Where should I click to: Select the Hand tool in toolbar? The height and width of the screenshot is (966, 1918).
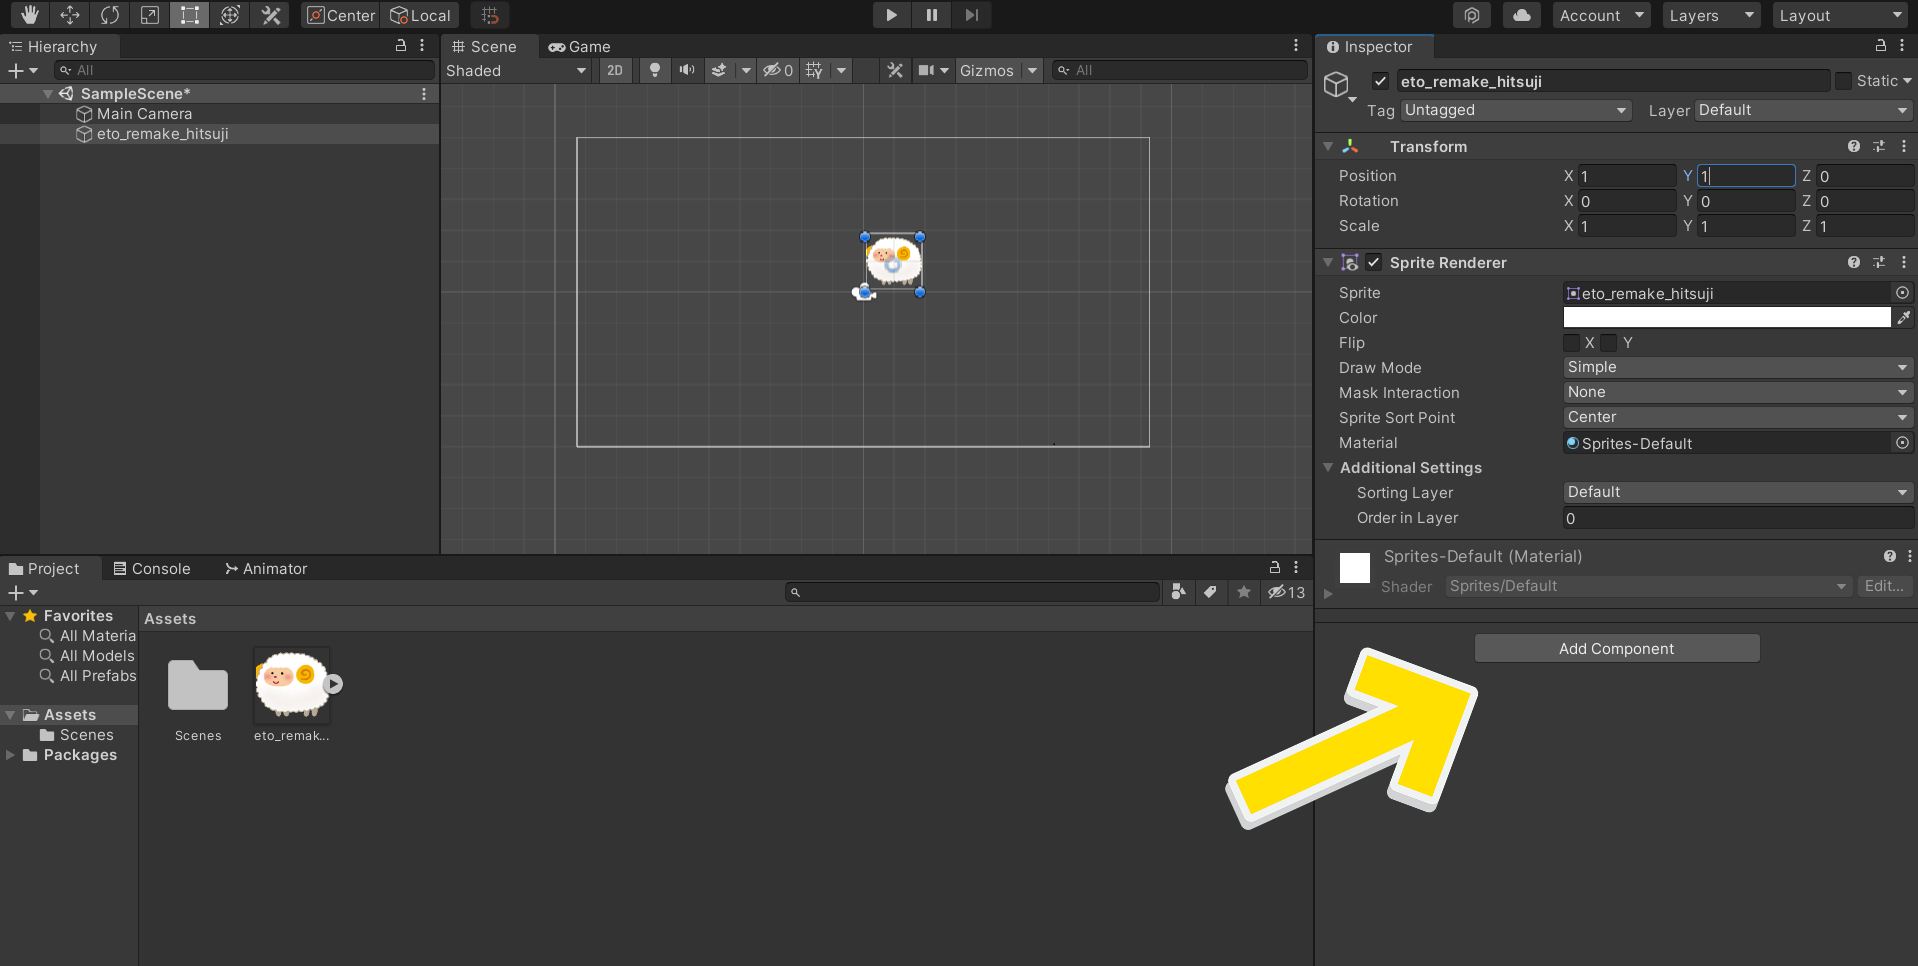[29, 15]
